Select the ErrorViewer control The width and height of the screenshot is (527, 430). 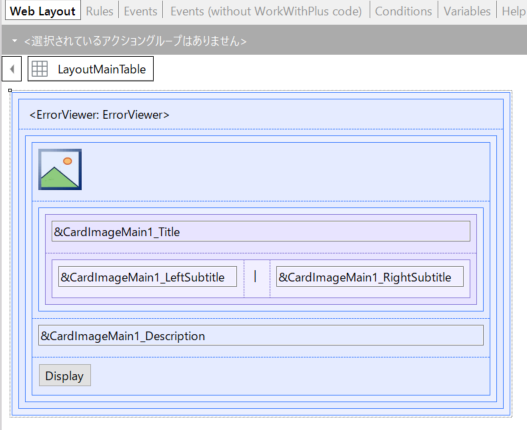(99, 115)
